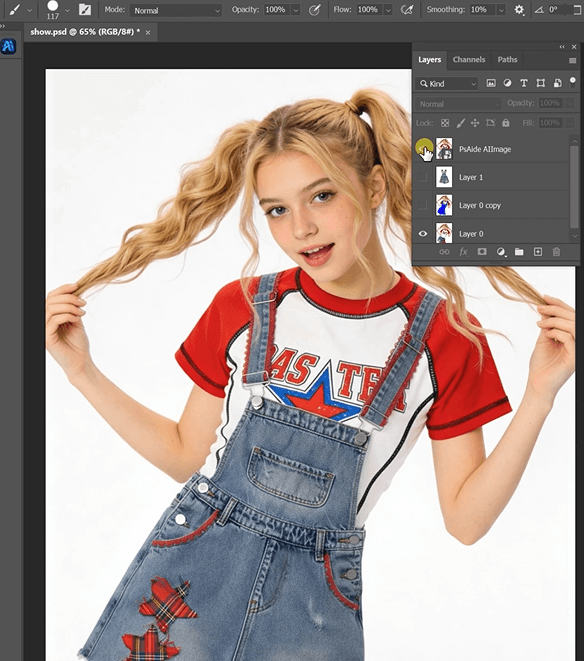
Task: Click the Smoothing 10% field
Action: (481, 10)
